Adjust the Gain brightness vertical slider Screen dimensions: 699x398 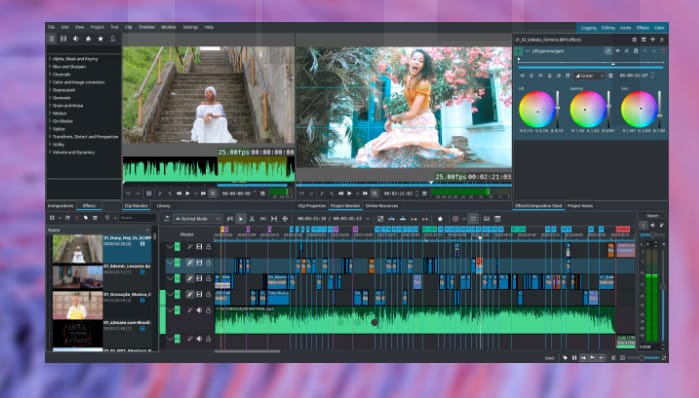pos(660,110)
